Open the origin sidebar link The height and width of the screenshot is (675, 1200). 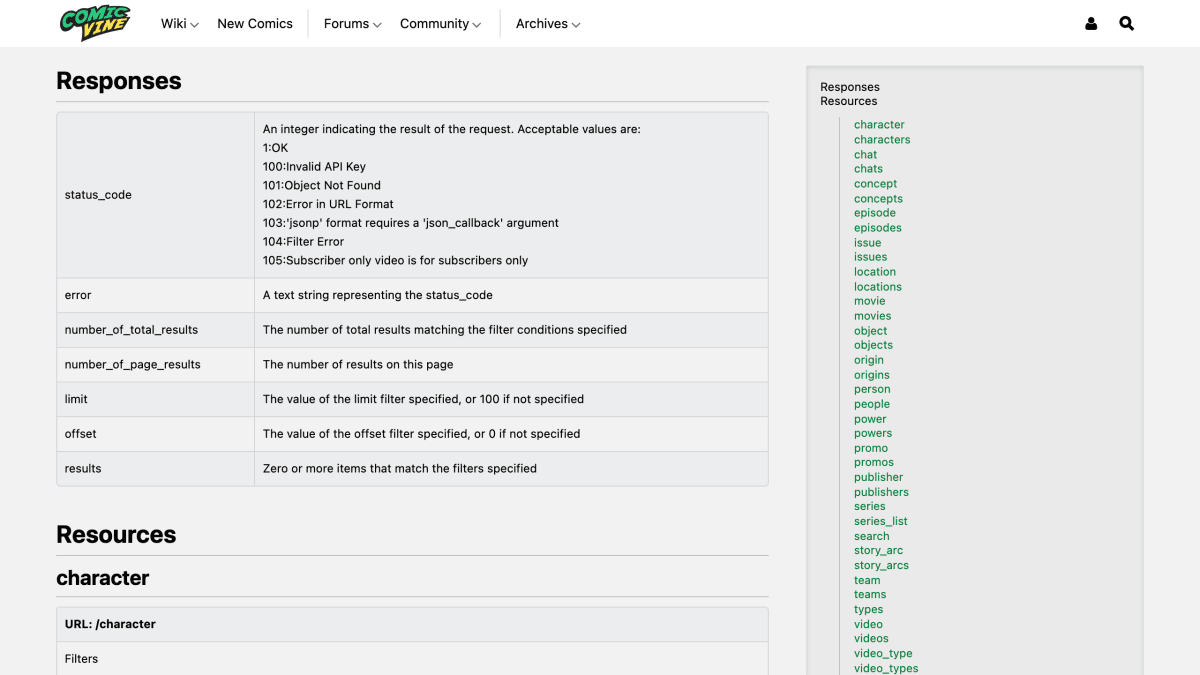click(x=869, y=360)
